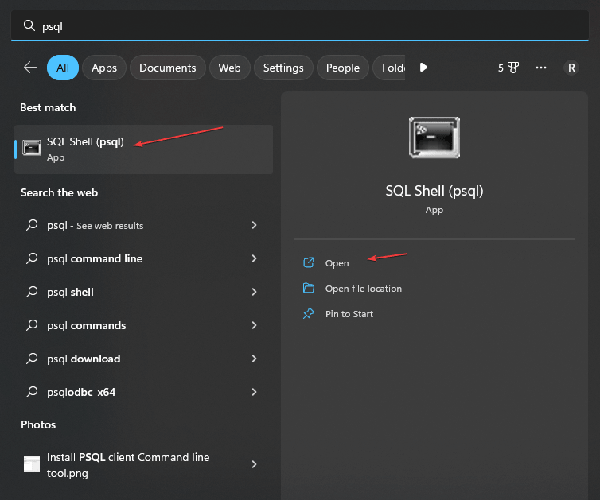Open the SQL Shell (psql) app
The width and height of the screenshot is (600, 500).
click(x=337, y=263)
